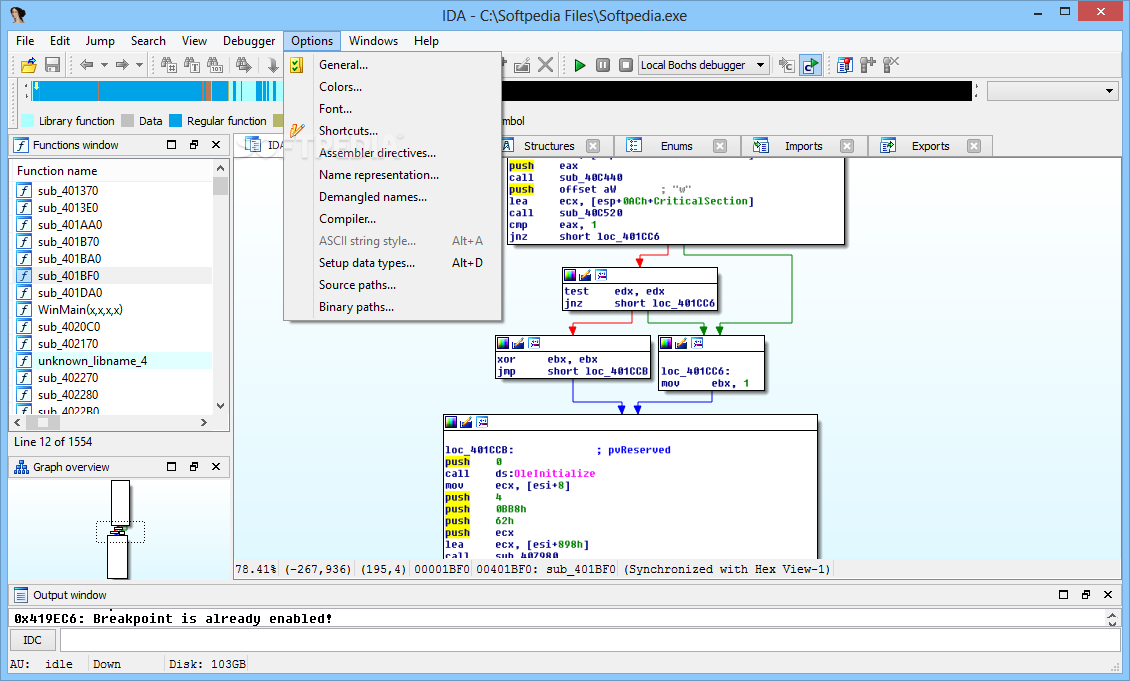Click the Functions list vertical scrollbar
The width and height of the screenshot is (1130, 681).
(x=221, y=287)
